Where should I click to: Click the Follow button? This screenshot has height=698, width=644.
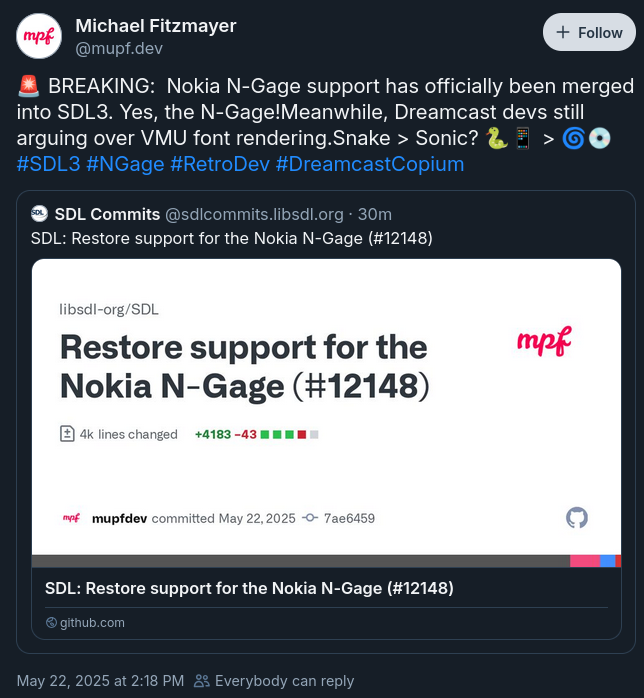pos(589,33)
